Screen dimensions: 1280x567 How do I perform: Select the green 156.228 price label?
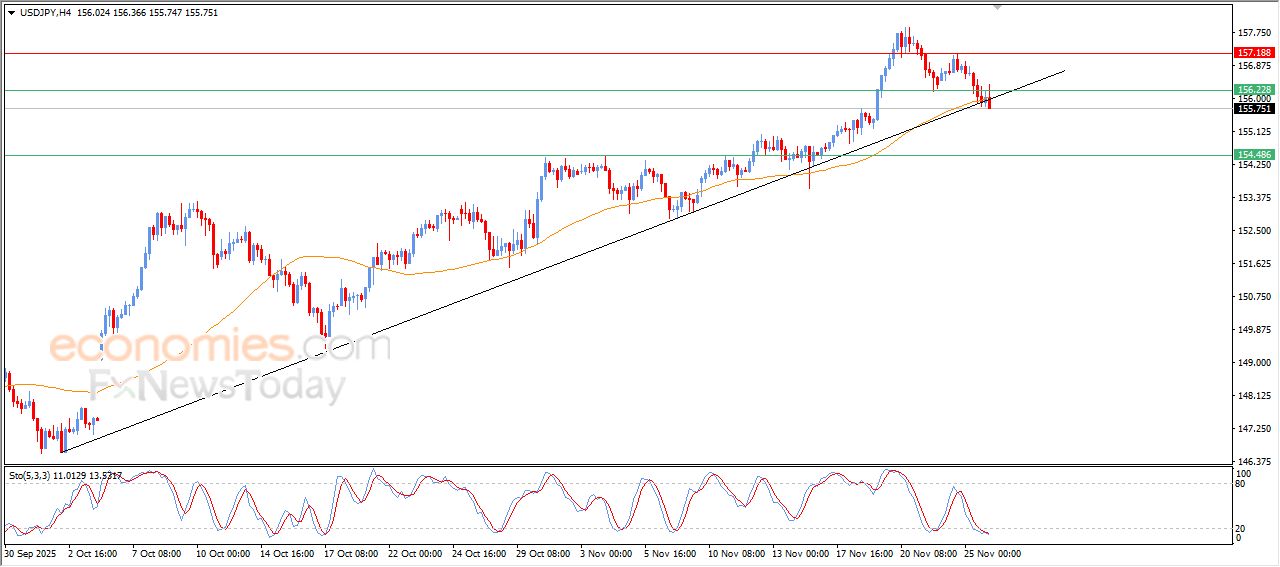[x=1254, y=90]
